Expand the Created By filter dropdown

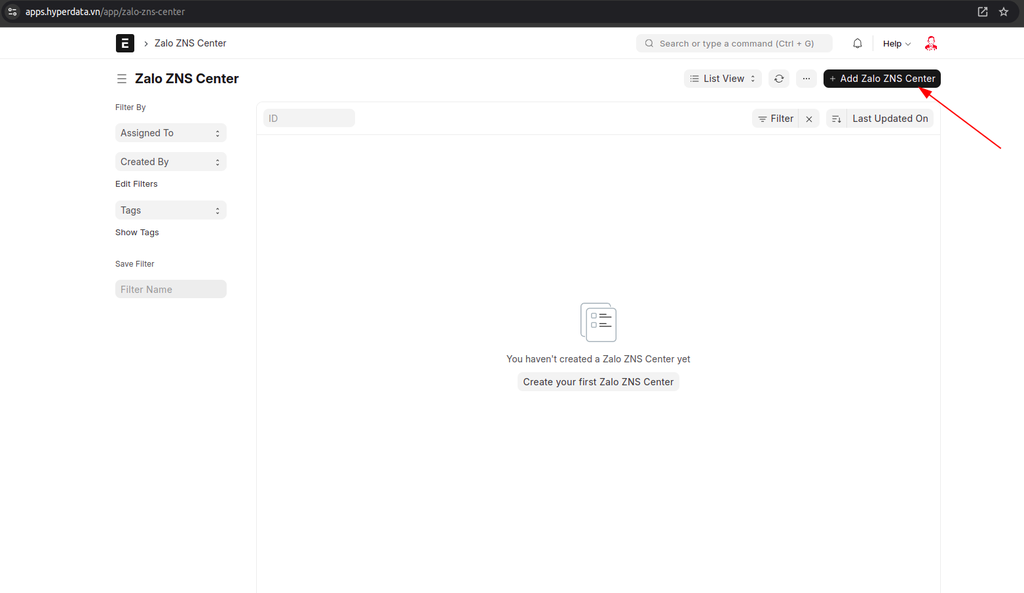point(170,162)
